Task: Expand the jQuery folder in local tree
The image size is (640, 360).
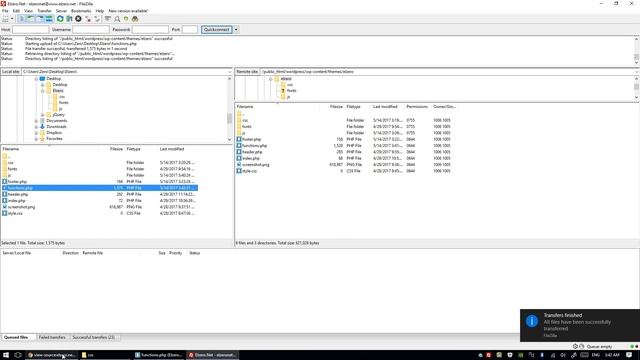Action: pyautogui.click(x=42, y=115)
